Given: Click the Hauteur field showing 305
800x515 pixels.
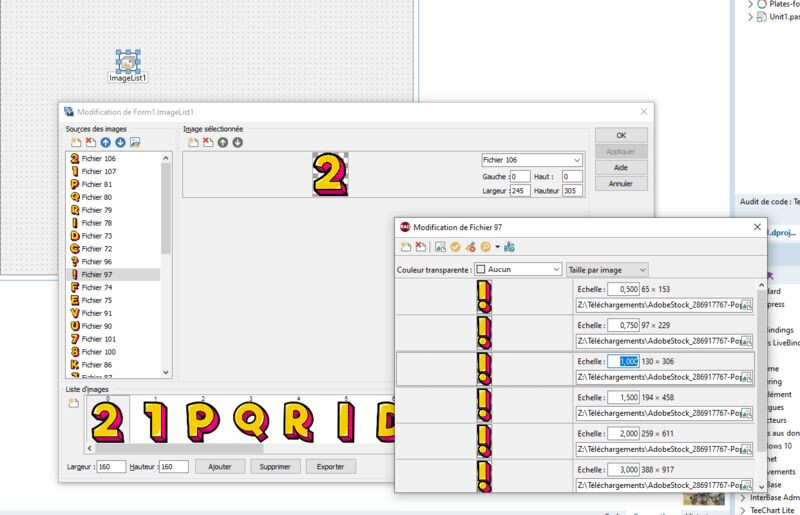Looking at the screenshot, I should coord(572,191).
